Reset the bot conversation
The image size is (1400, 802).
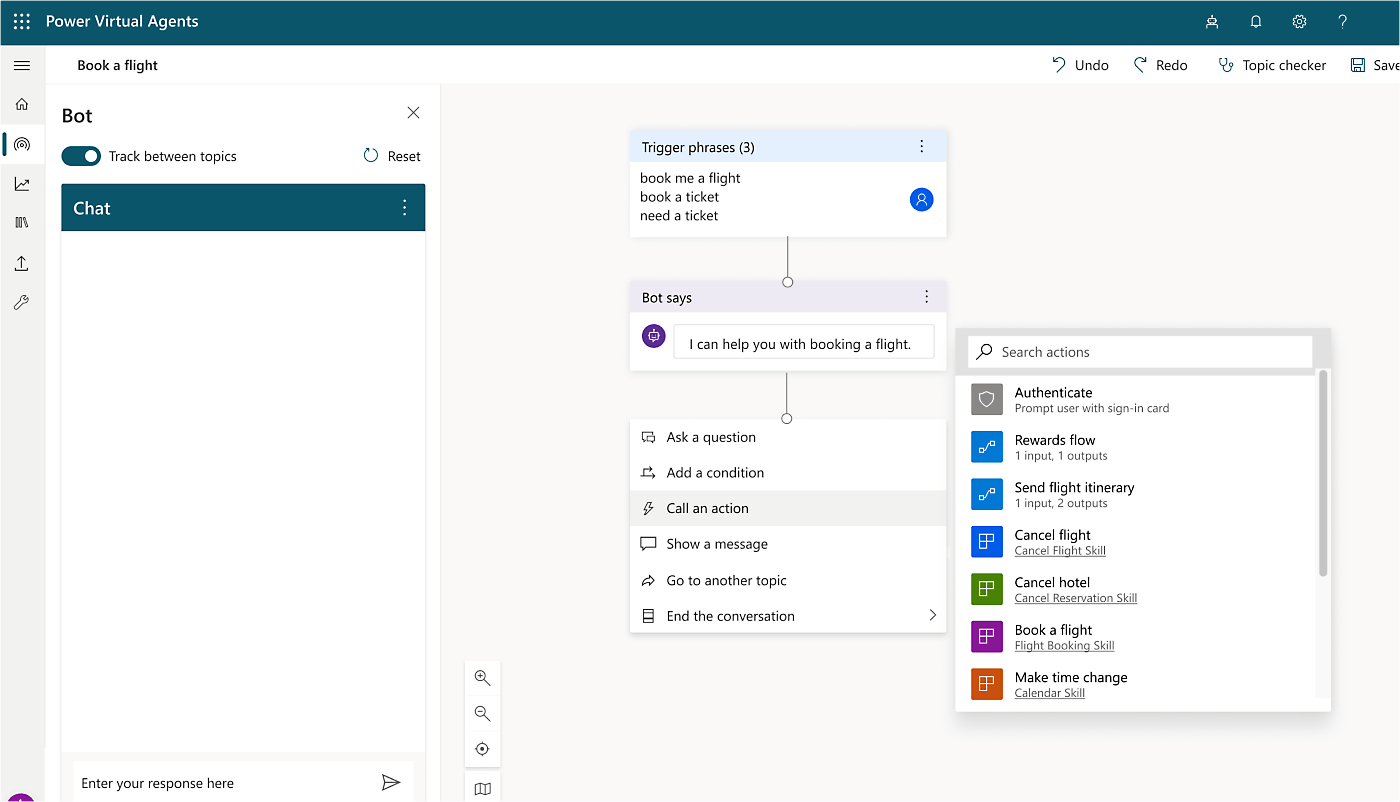[x=392, y=156]
